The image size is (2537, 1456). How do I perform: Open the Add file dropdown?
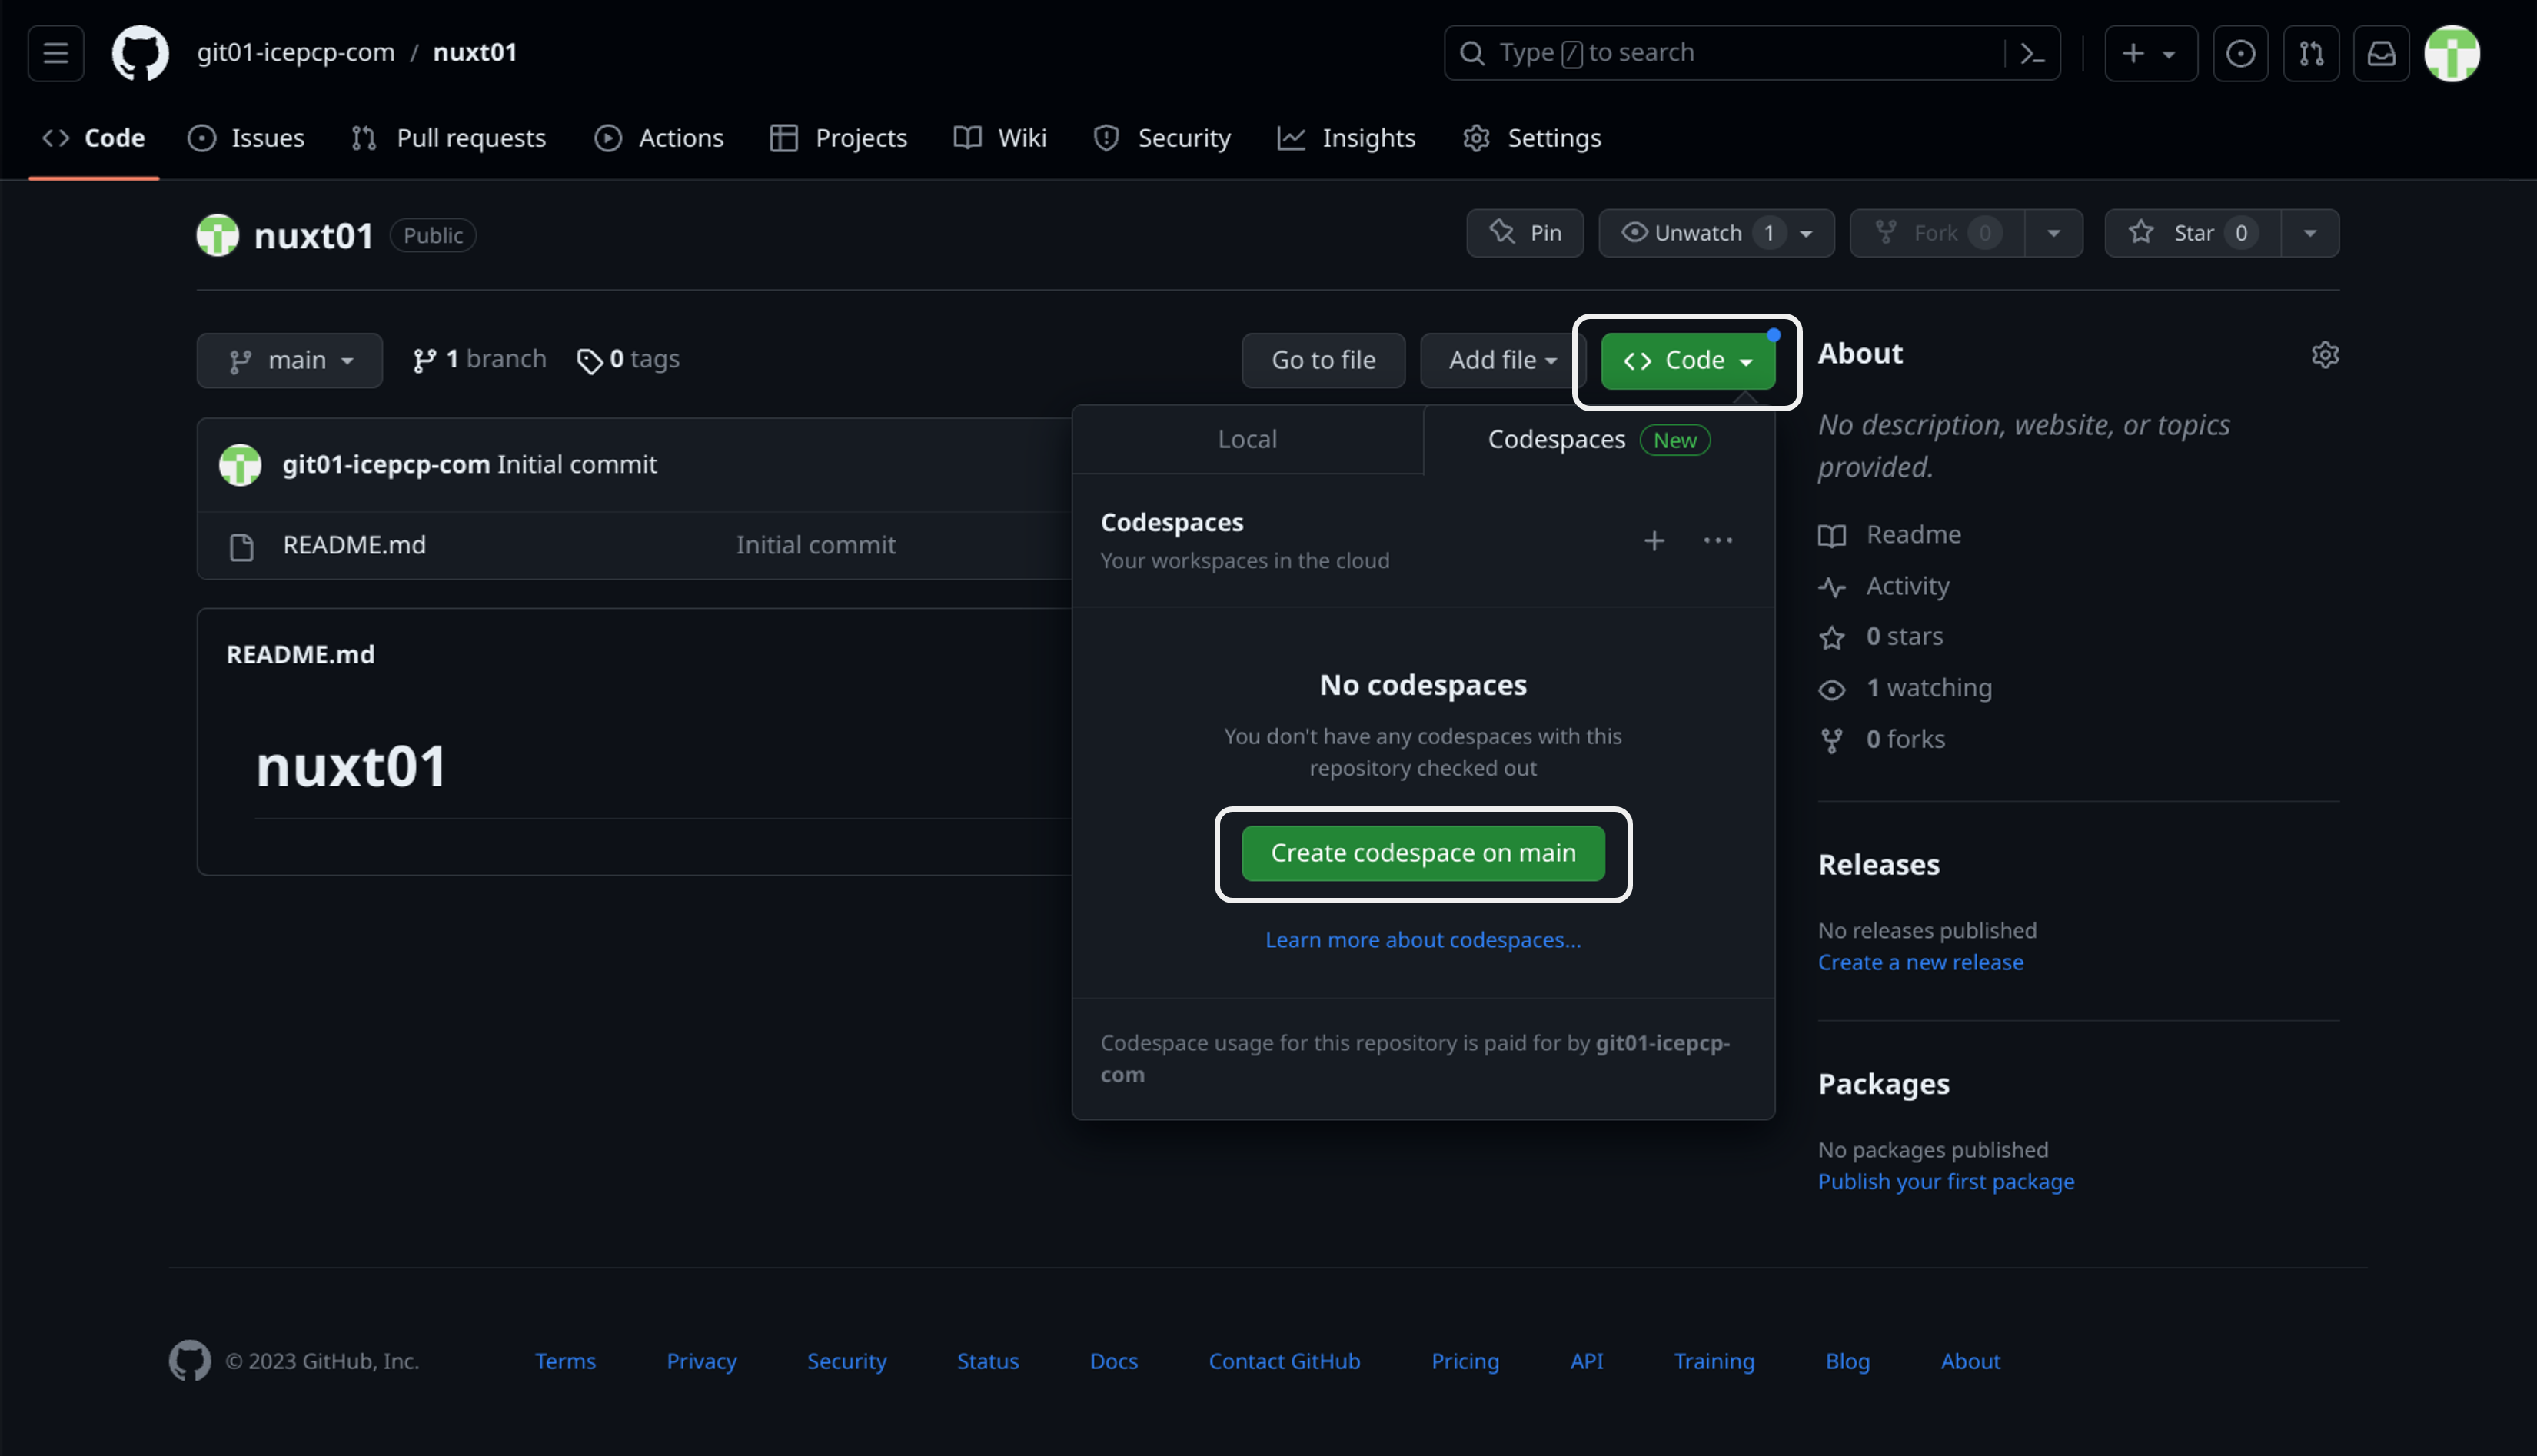1503,360
